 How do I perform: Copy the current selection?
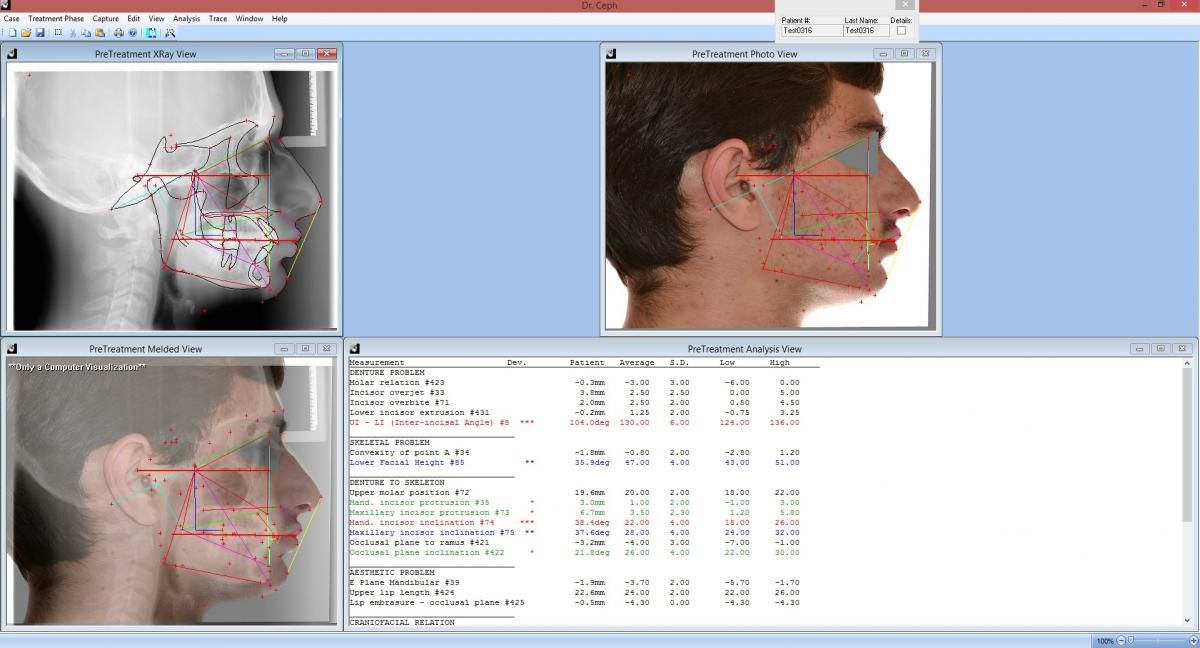click(x=85, y=33)
